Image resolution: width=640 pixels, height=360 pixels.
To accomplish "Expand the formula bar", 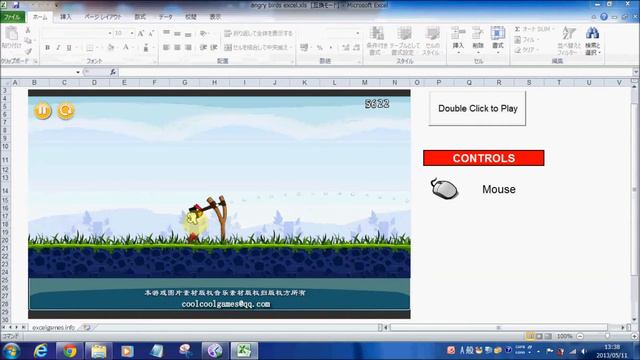I will [635, 72].
